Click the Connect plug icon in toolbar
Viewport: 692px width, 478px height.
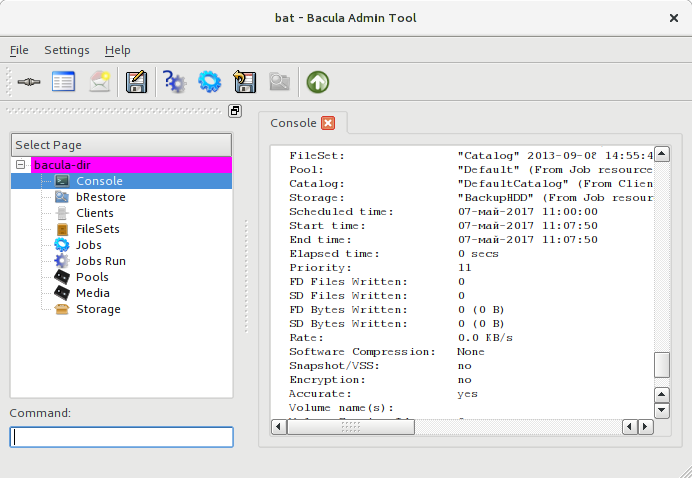point(29,82)
